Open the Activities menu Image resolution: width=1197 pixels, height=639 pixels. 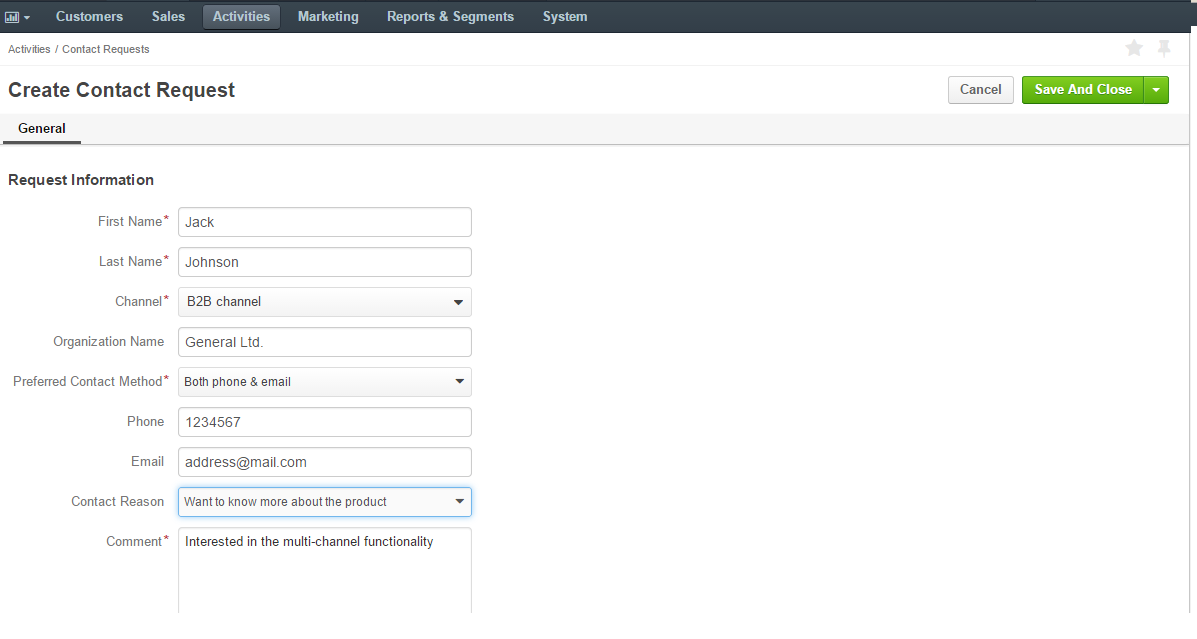[241, 17]
